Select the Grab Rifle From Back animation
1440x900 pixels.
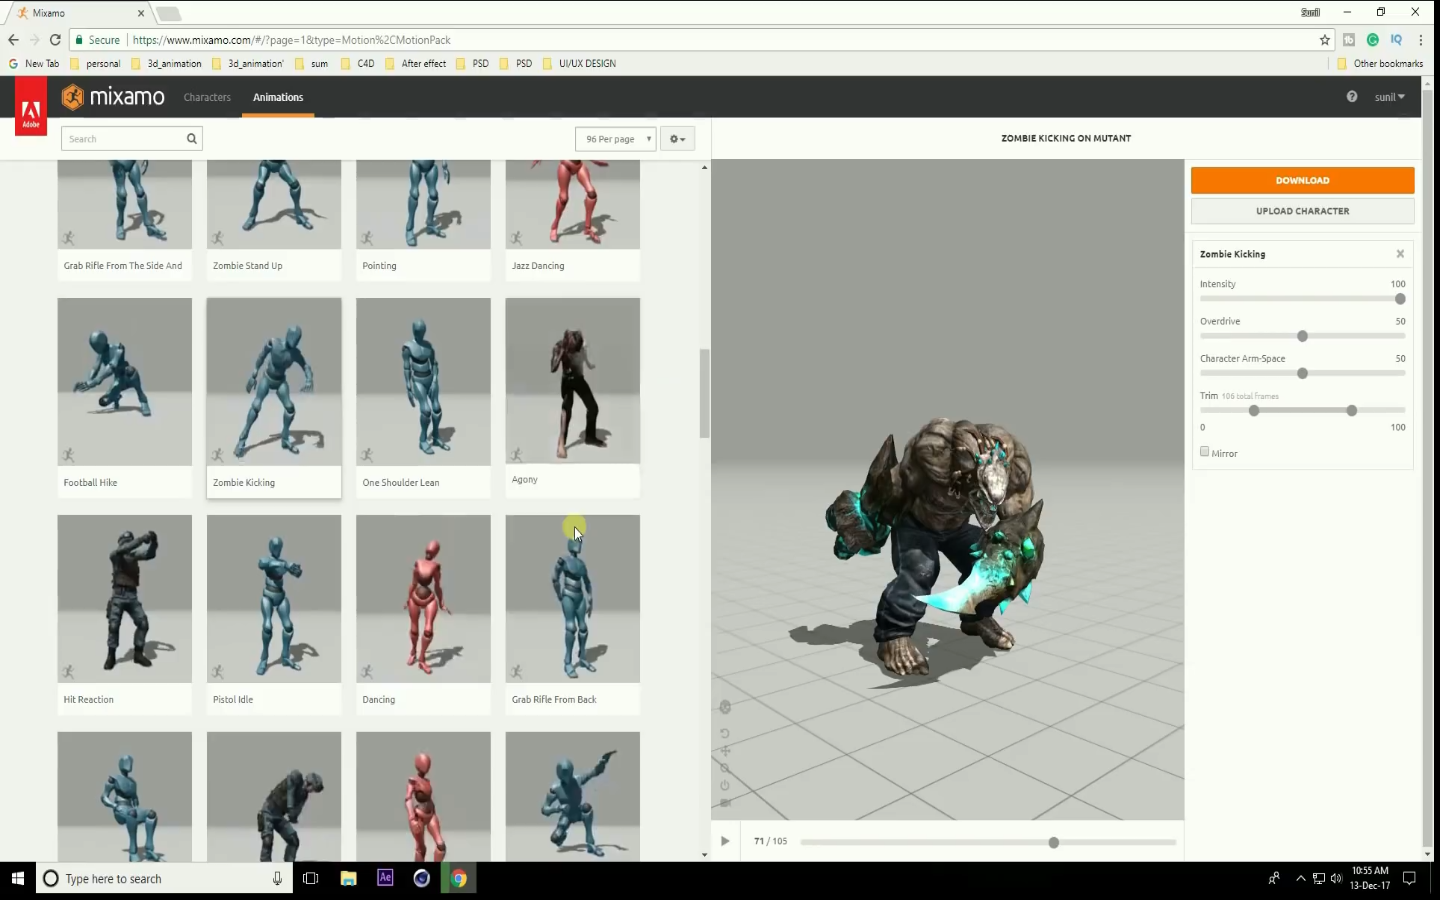(x=573, y=614)
